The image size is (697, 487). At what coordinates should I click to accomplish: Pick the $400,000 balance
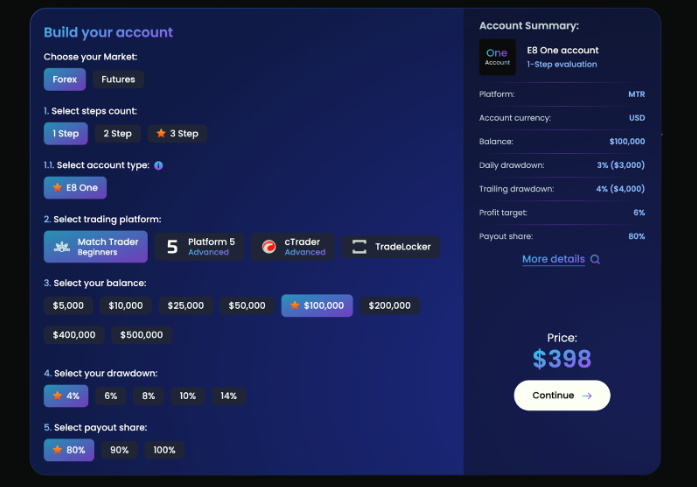pyautogui.click(x=74, y=335)
